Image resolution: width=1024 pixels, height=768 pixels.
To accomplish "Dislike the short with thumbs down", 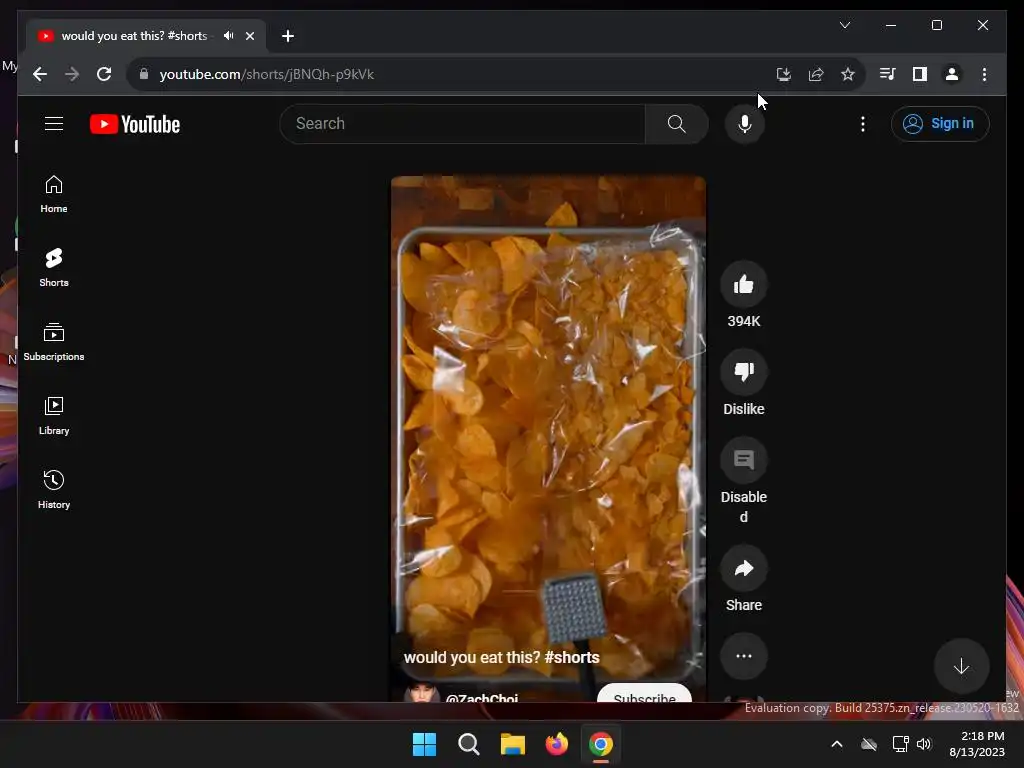I will pyautogui.click(x=743, y=372).
